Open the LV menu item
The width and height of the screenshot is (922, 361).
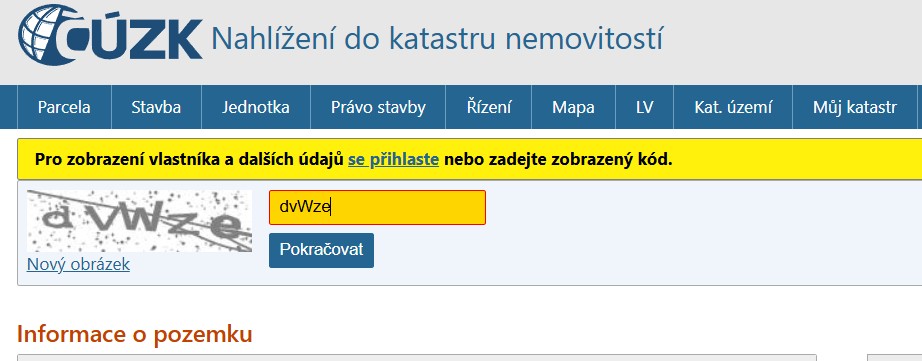pyautogui.click(x=644, y=107)
